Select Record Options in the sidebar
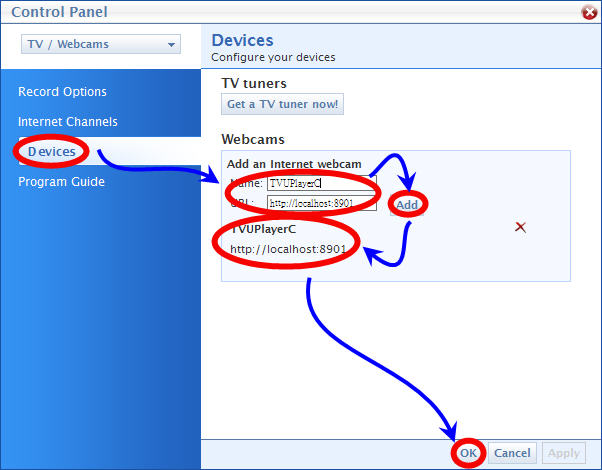Viewport: 602px width, 470px height. [62, 92]
